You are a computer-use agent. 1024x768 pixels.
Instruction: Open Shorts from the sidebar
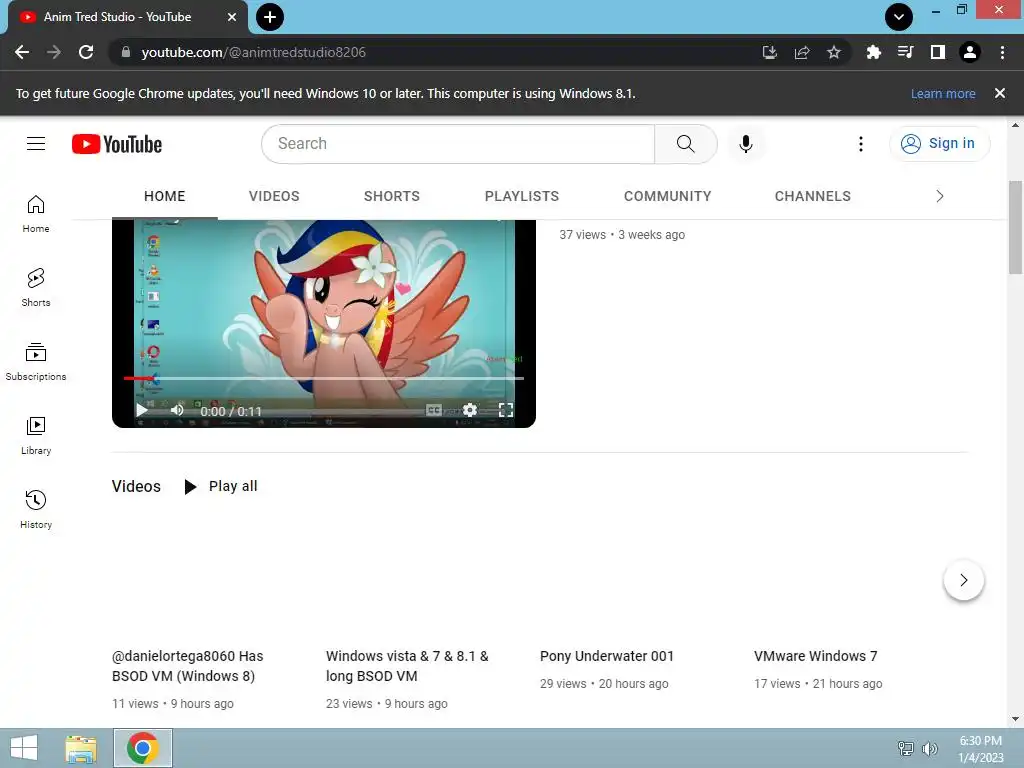(36, 287)
